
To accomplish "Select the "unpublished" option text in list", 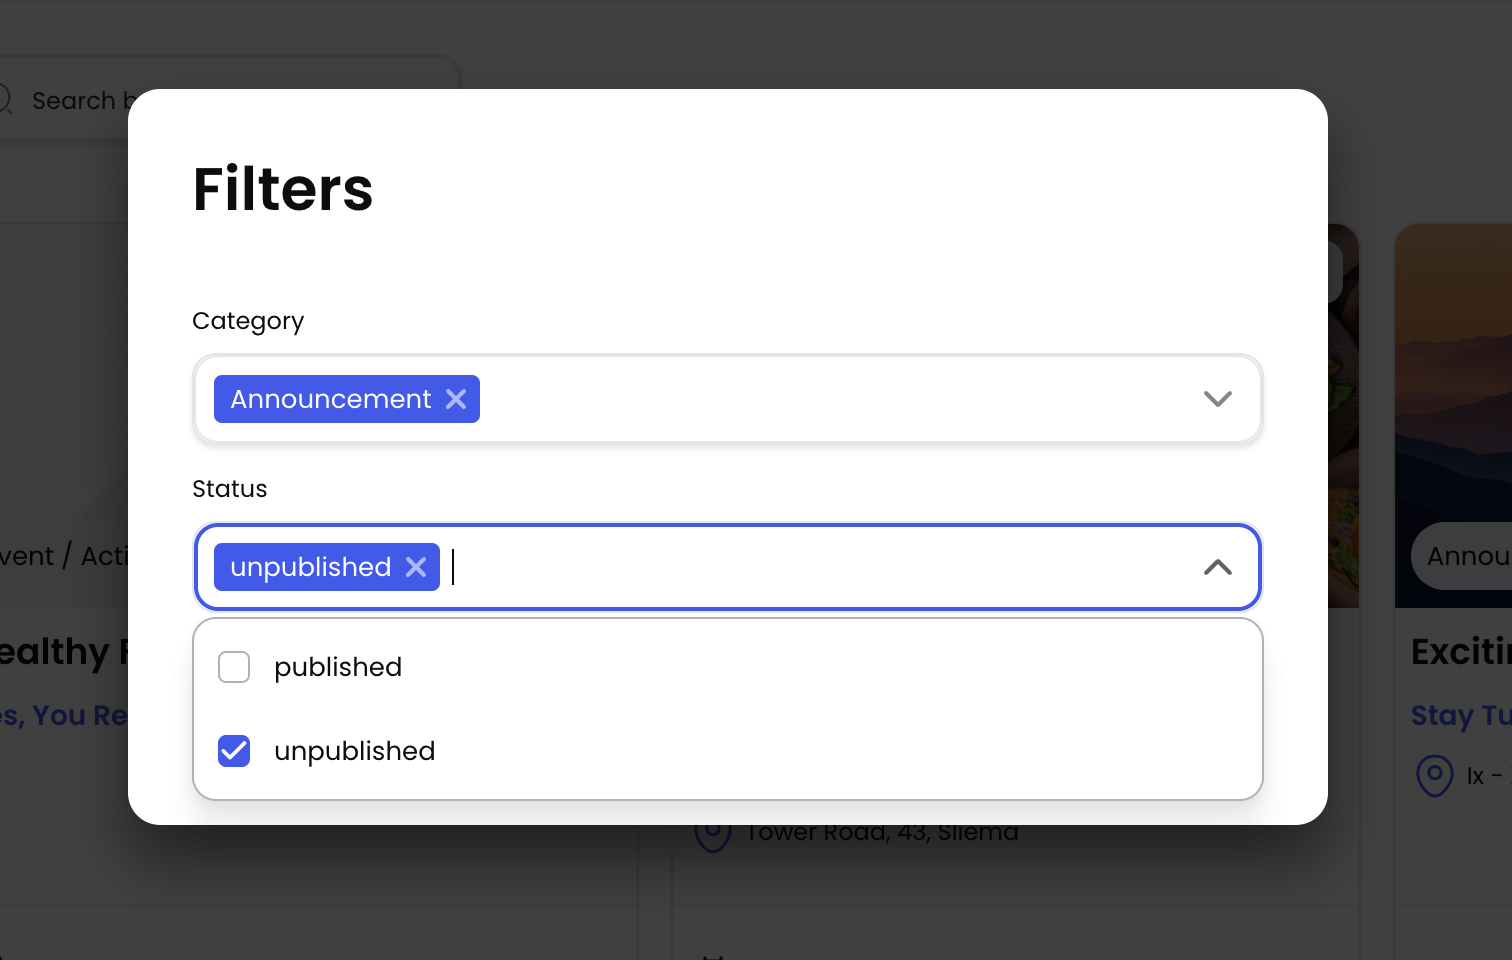I will [354, 751].
